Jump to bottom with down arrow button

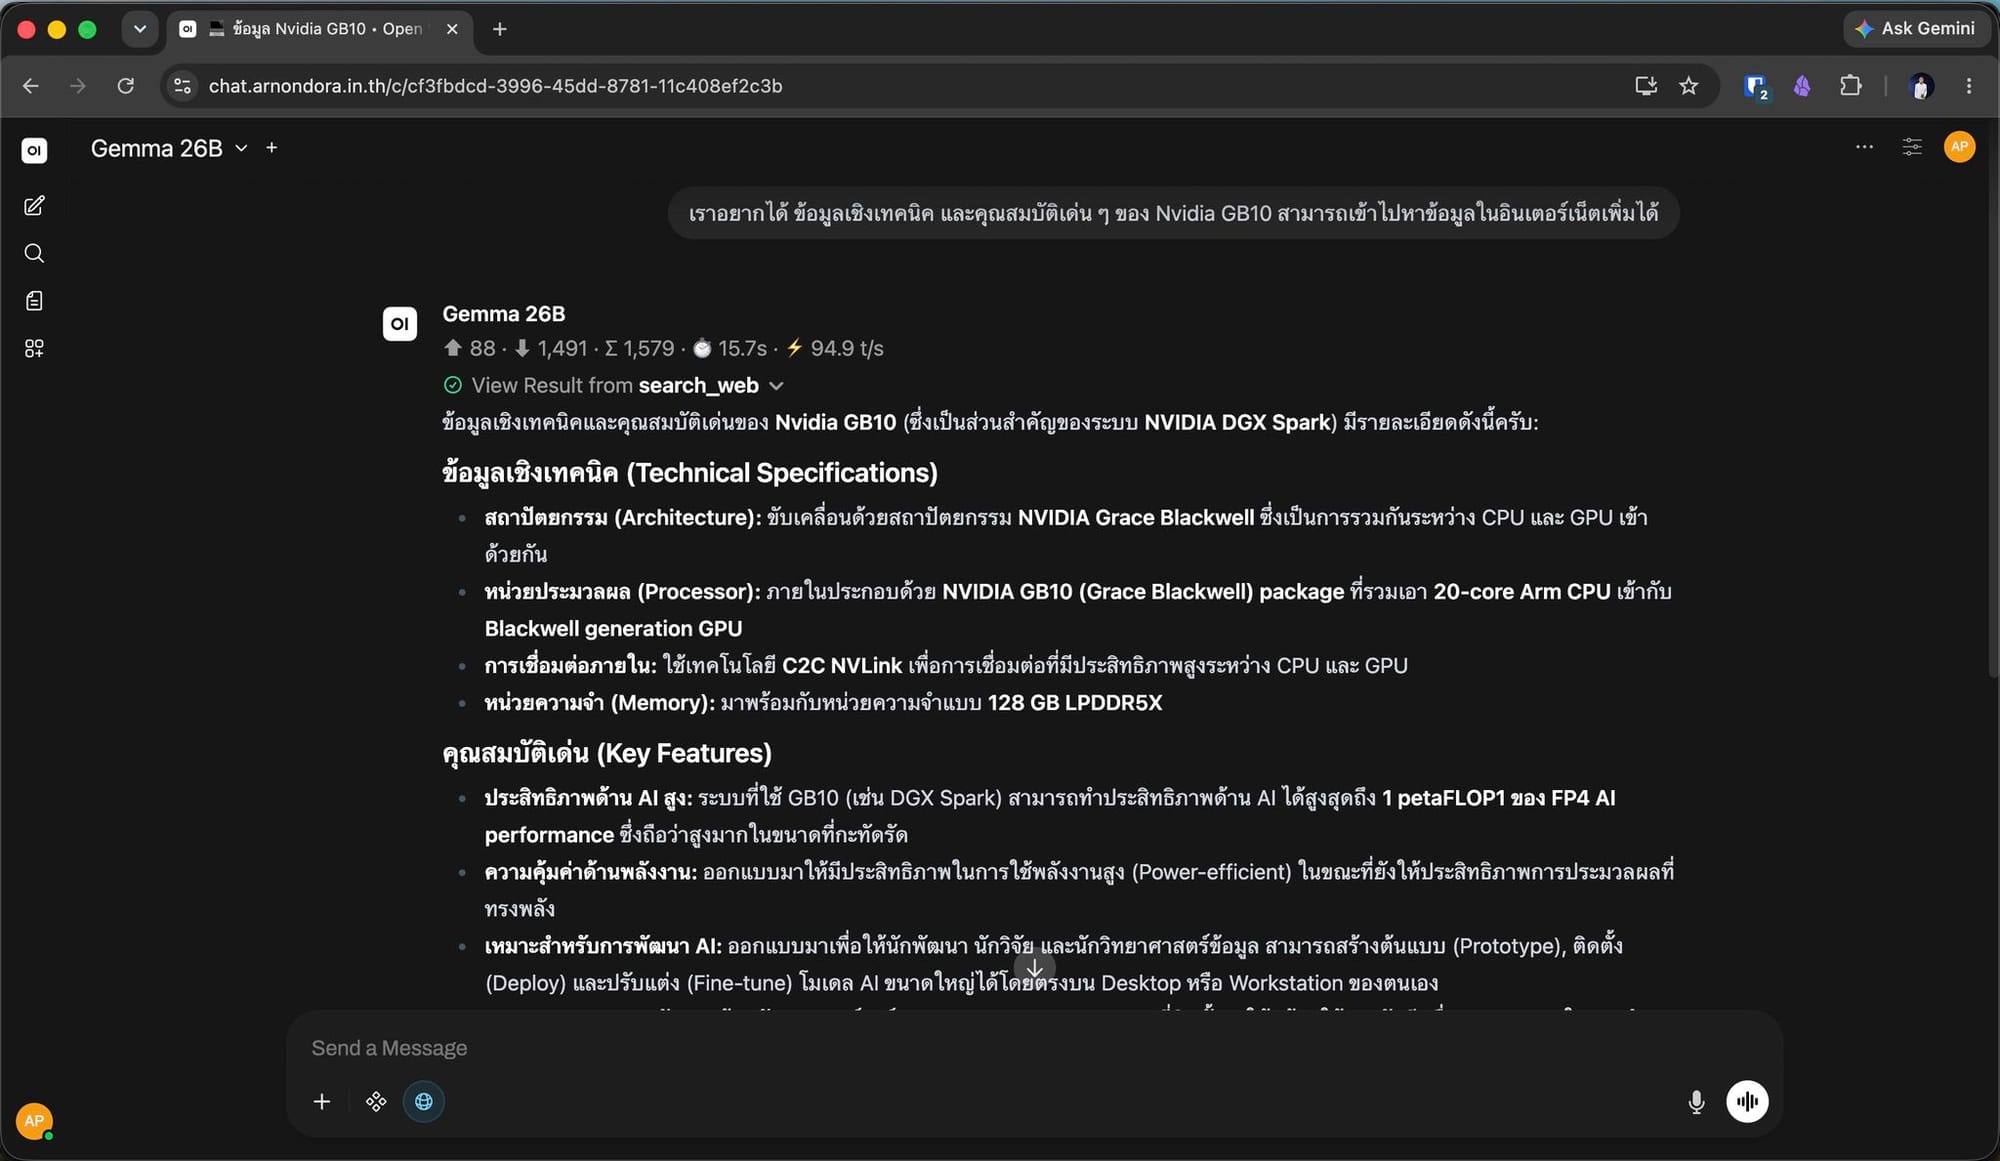tap(1034, 968)
